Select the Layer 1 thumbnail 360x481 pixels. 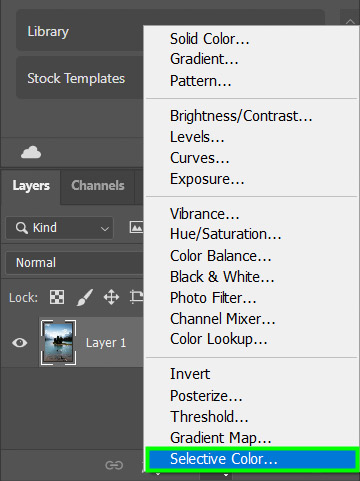(58, 342)
